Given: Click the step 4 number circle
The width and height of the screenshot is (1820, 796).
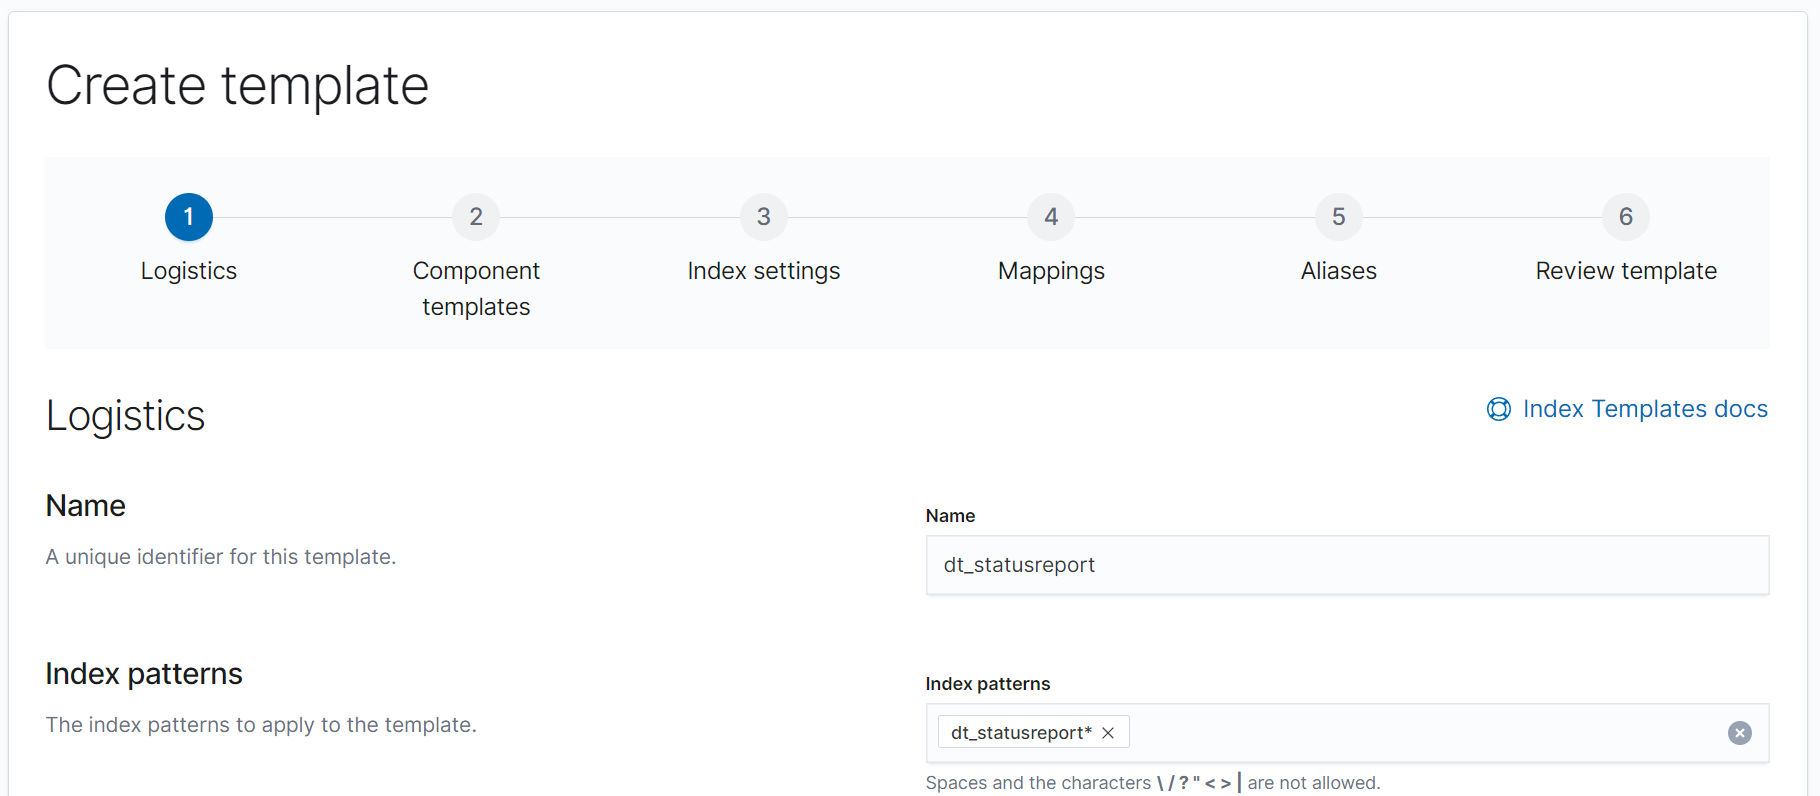Looking at the screenshot, I should [1051, 217].
